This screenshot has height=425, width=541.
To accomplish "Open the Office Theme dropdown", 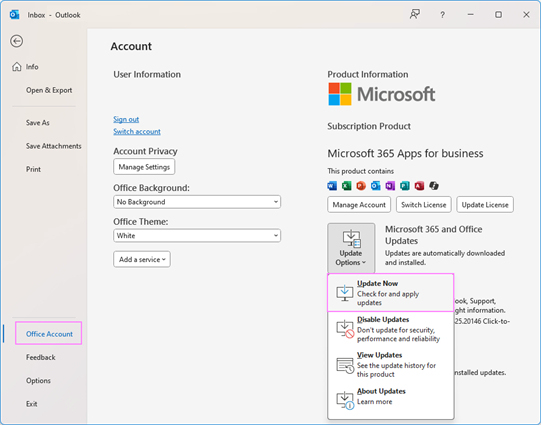I will click(197, 236).
